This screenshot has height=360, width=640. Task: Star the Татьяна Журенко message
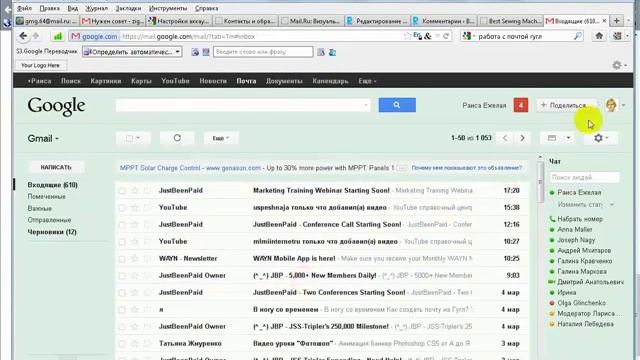135,344
